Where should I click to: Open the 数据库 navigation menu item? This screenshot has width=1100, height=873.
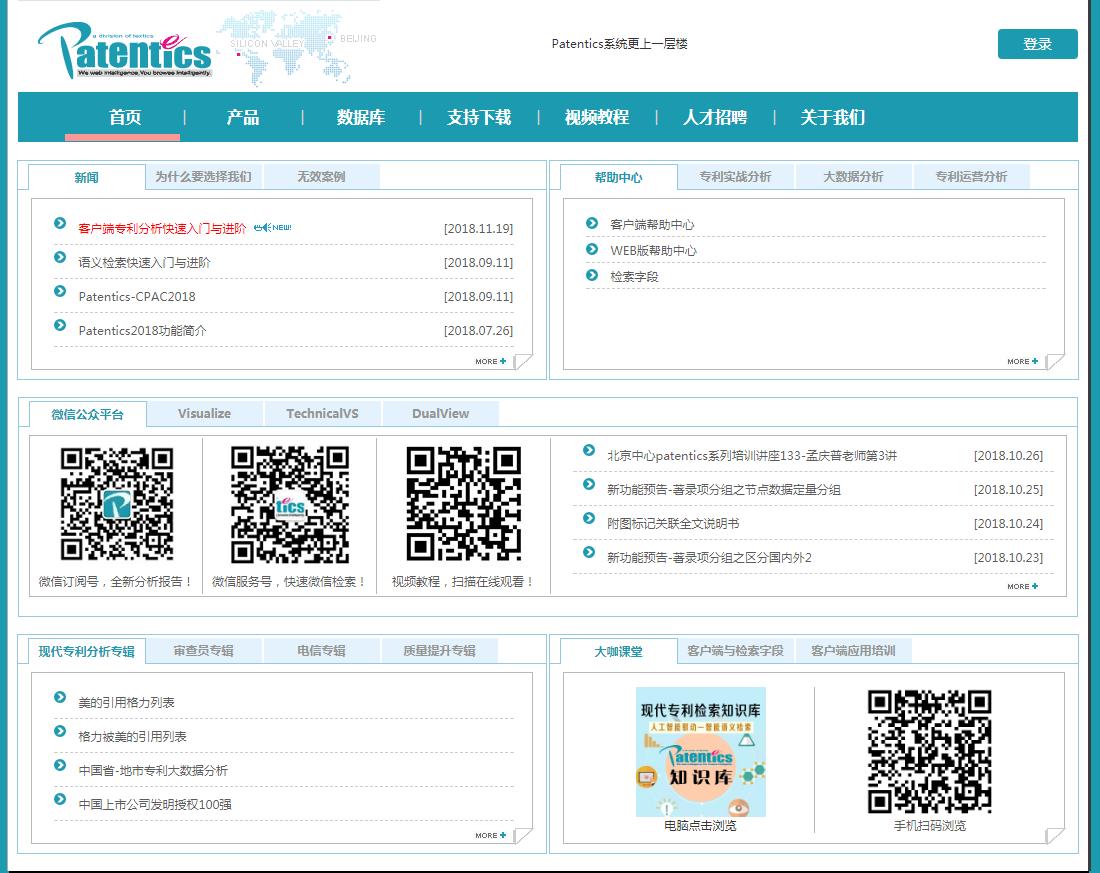point(361,117)
